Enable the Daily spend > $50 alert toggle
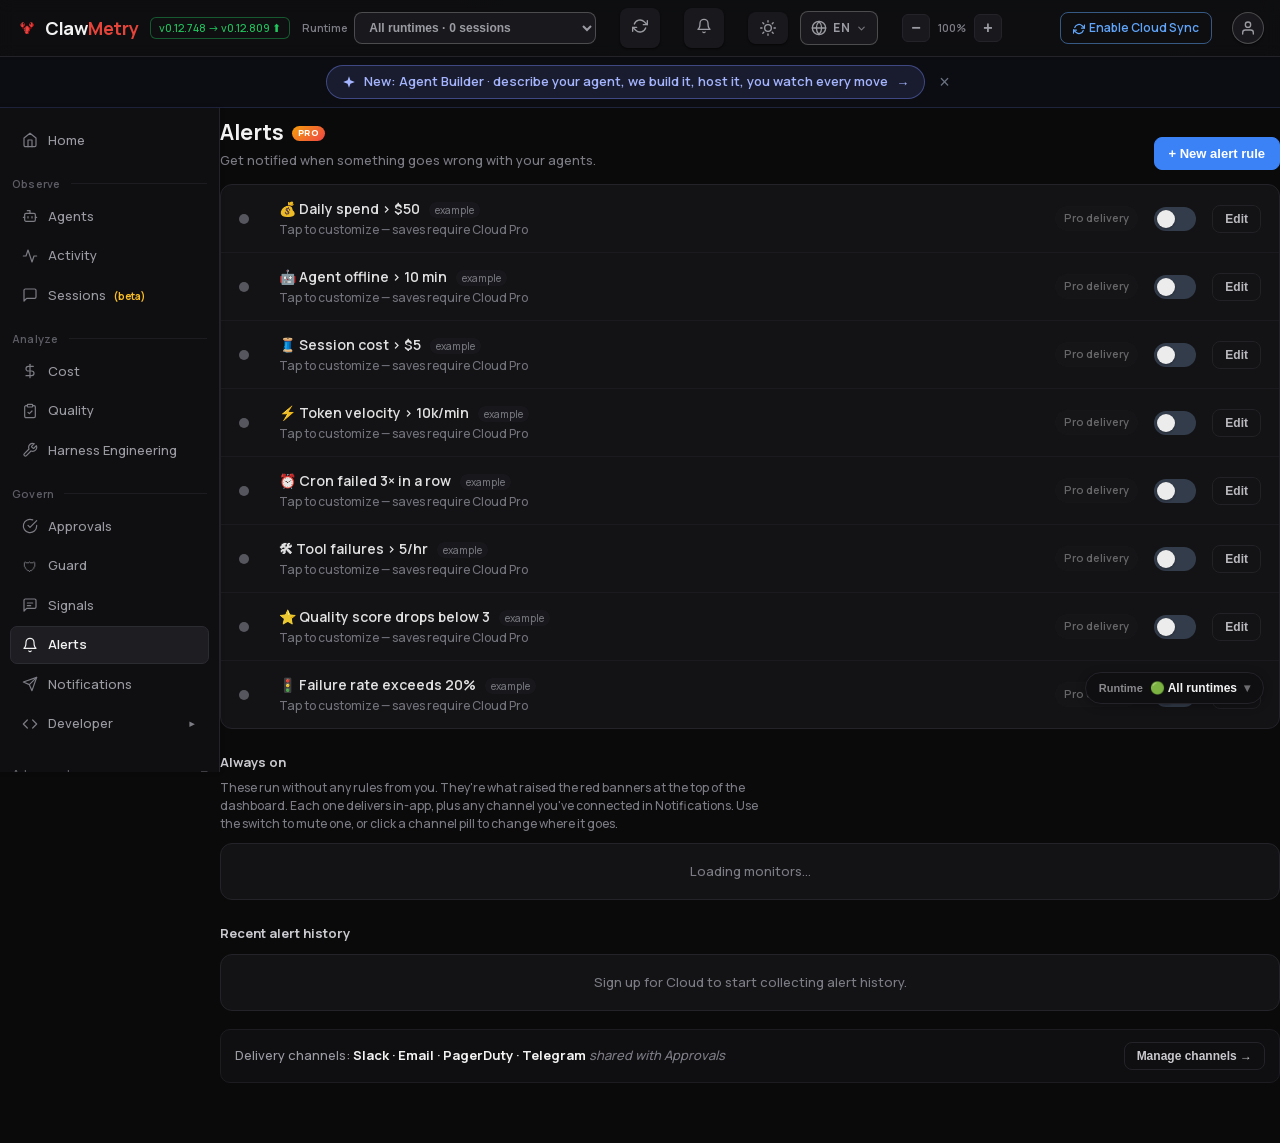Image resolution: width=1280 pixels, height=1143 pixels. coord(1175,219)
